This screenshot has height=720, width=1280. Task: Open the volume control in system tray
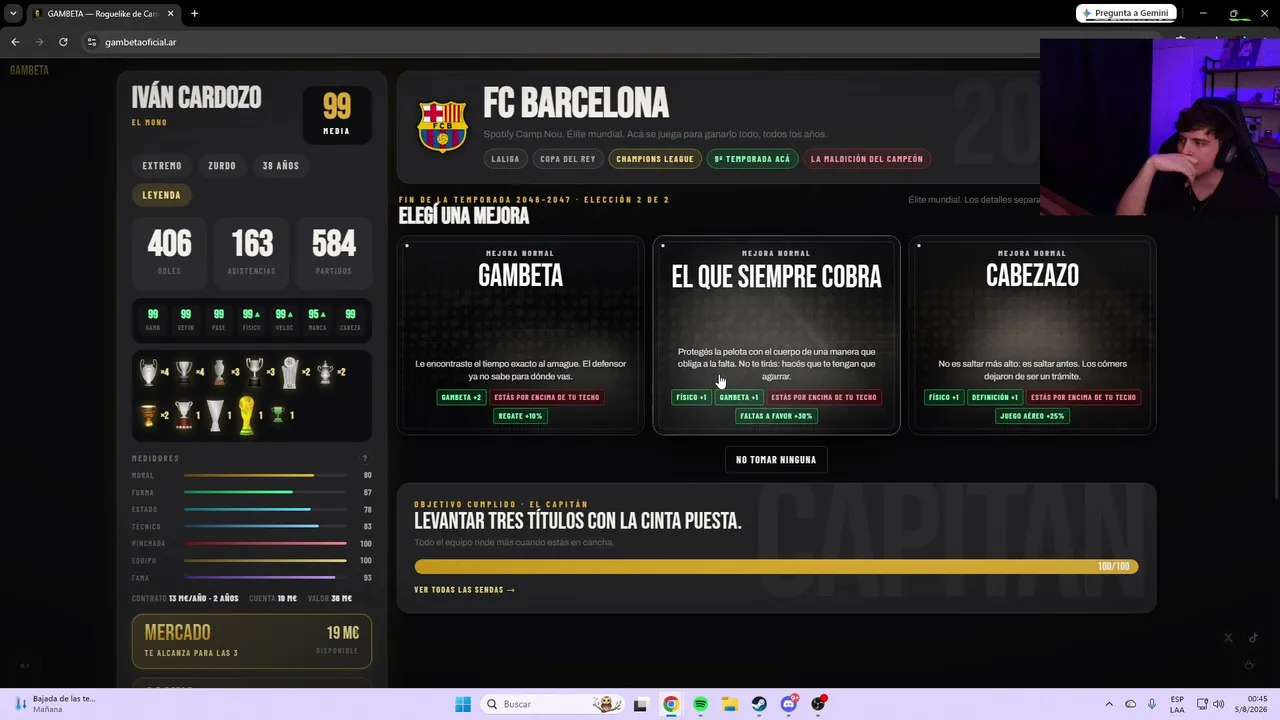pos(1218,704)
